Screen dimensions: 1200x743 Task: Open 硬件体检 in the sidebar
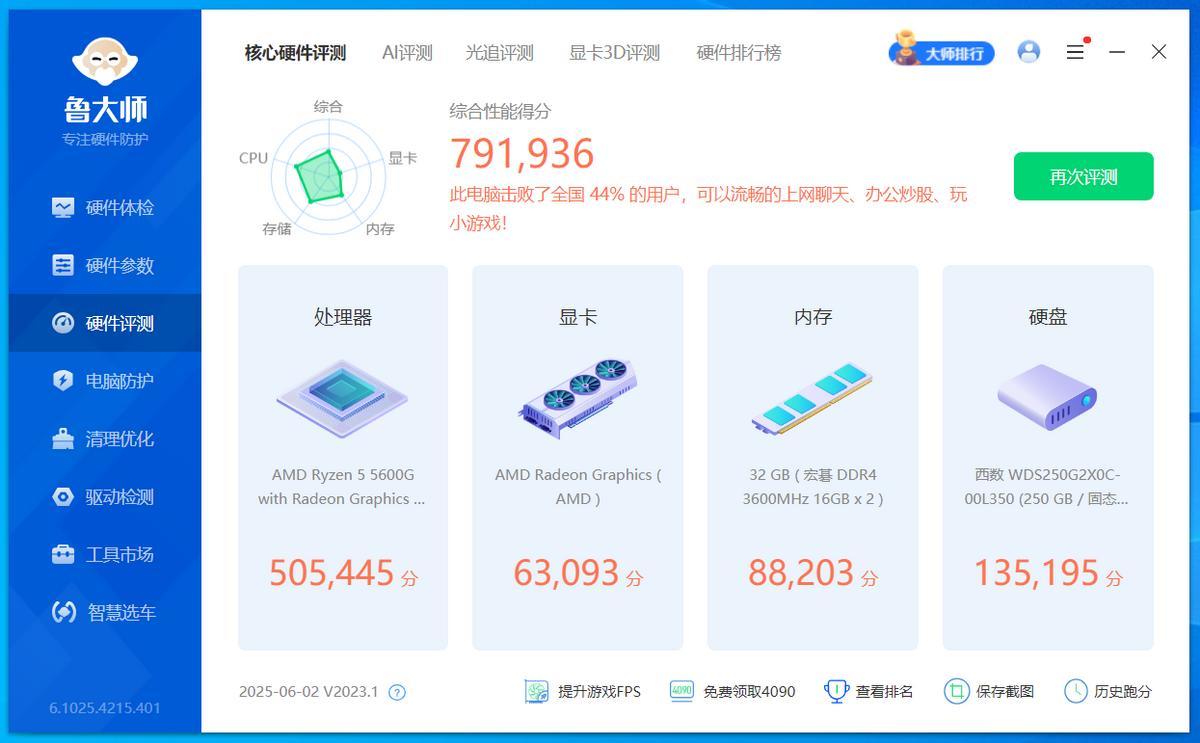(x=104, y=208)
